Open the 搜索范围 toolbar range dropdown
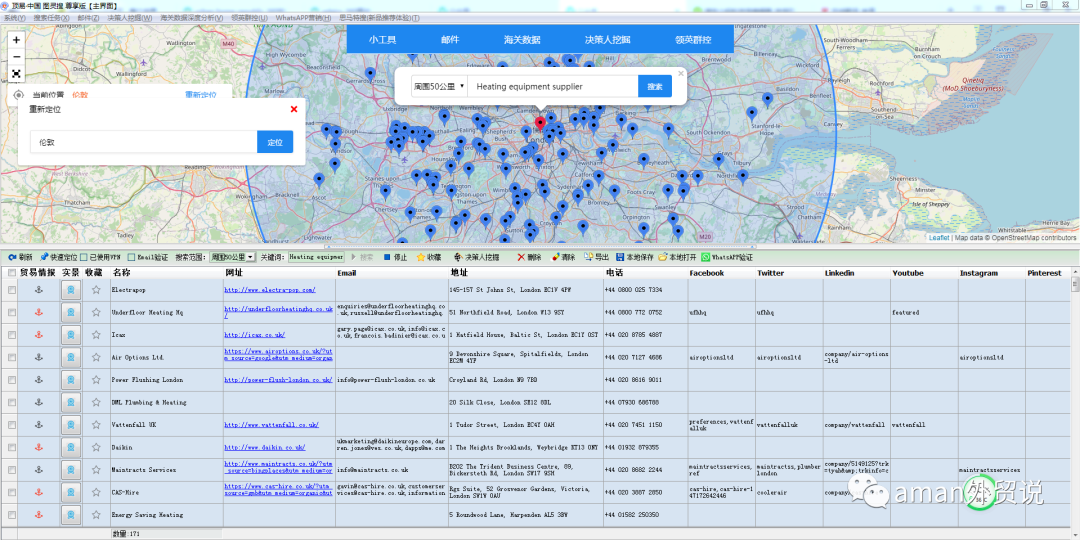This screenshot has height=540, width=1080. 232,257
